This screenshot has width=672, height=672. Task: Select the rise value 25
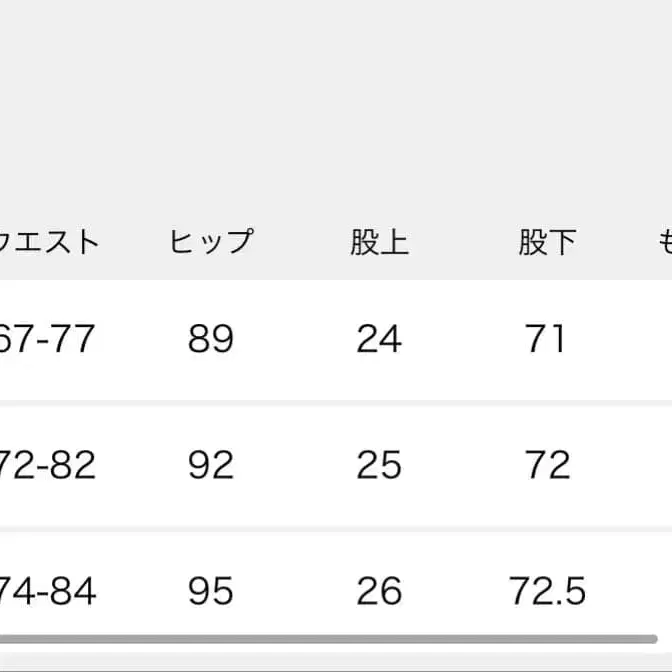(379, 465)
